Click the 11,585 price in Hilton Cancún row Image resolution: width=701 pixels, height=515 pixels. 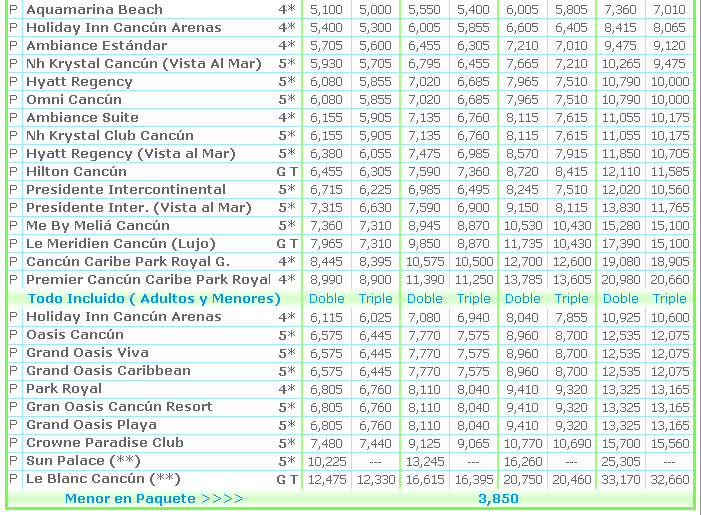(x=670, y=172)
